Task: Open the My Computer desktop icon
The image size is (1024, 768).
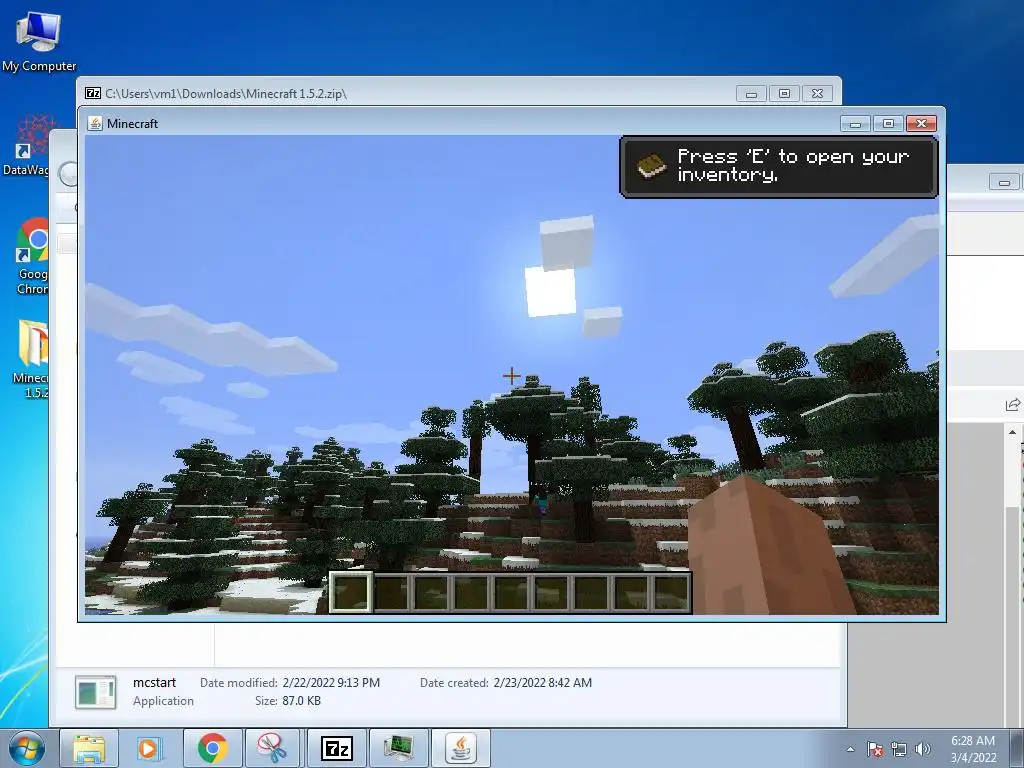Action: click(39, 40)
